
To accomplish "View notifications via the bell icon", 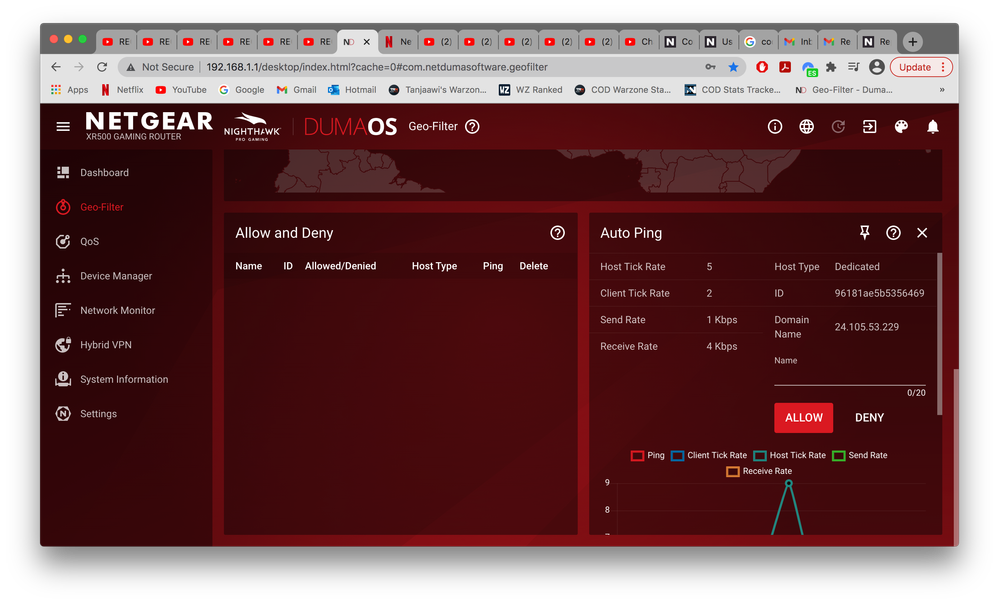I will 931,126.
